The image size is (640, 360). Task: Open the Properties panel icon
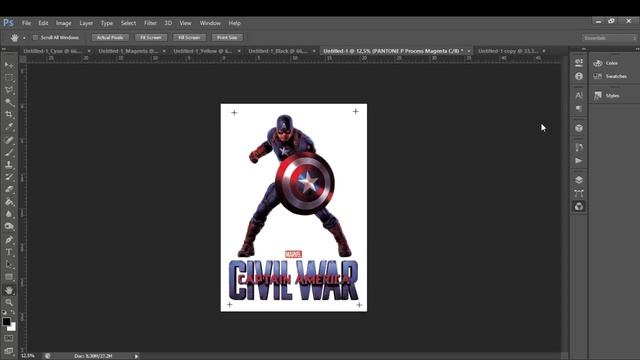click(579, 62)
